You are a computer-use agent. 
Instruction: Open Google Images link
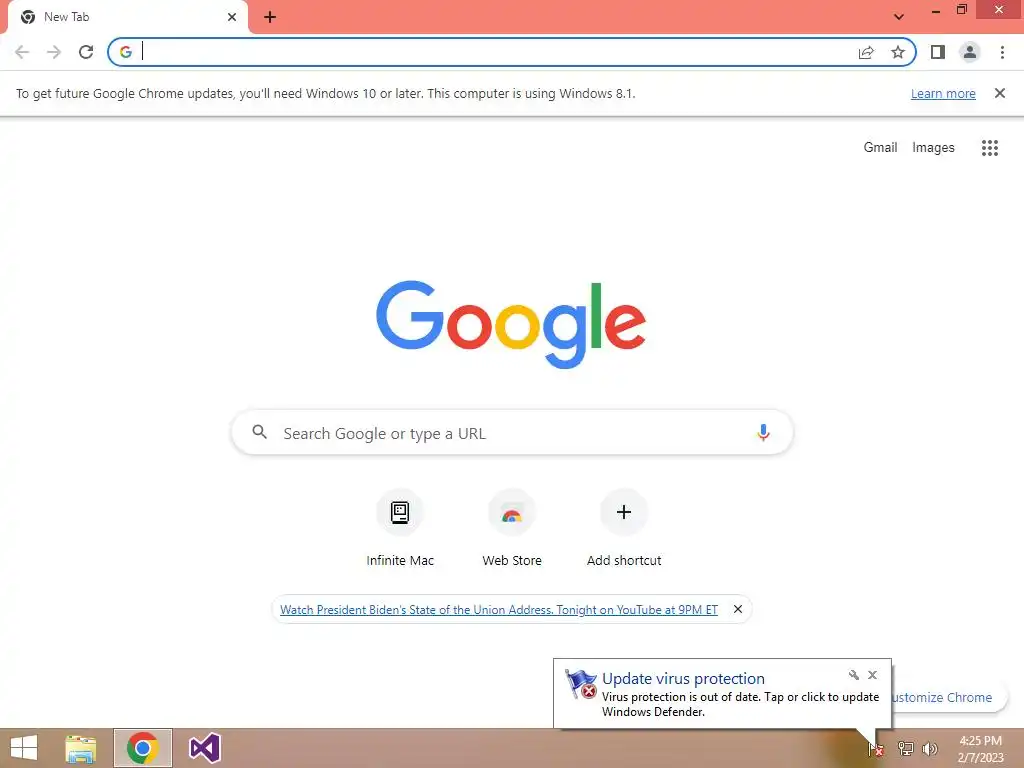(x=933, y=148)
